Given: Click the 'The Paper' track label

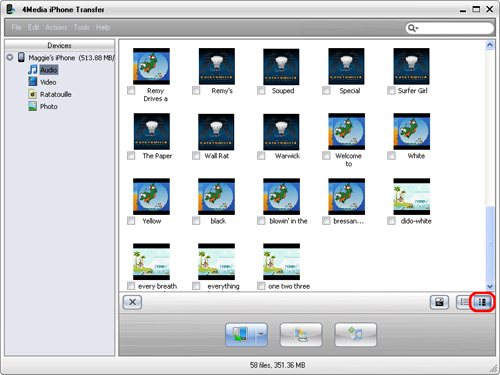Looking at the screenshot, I should tap(157, 156).
